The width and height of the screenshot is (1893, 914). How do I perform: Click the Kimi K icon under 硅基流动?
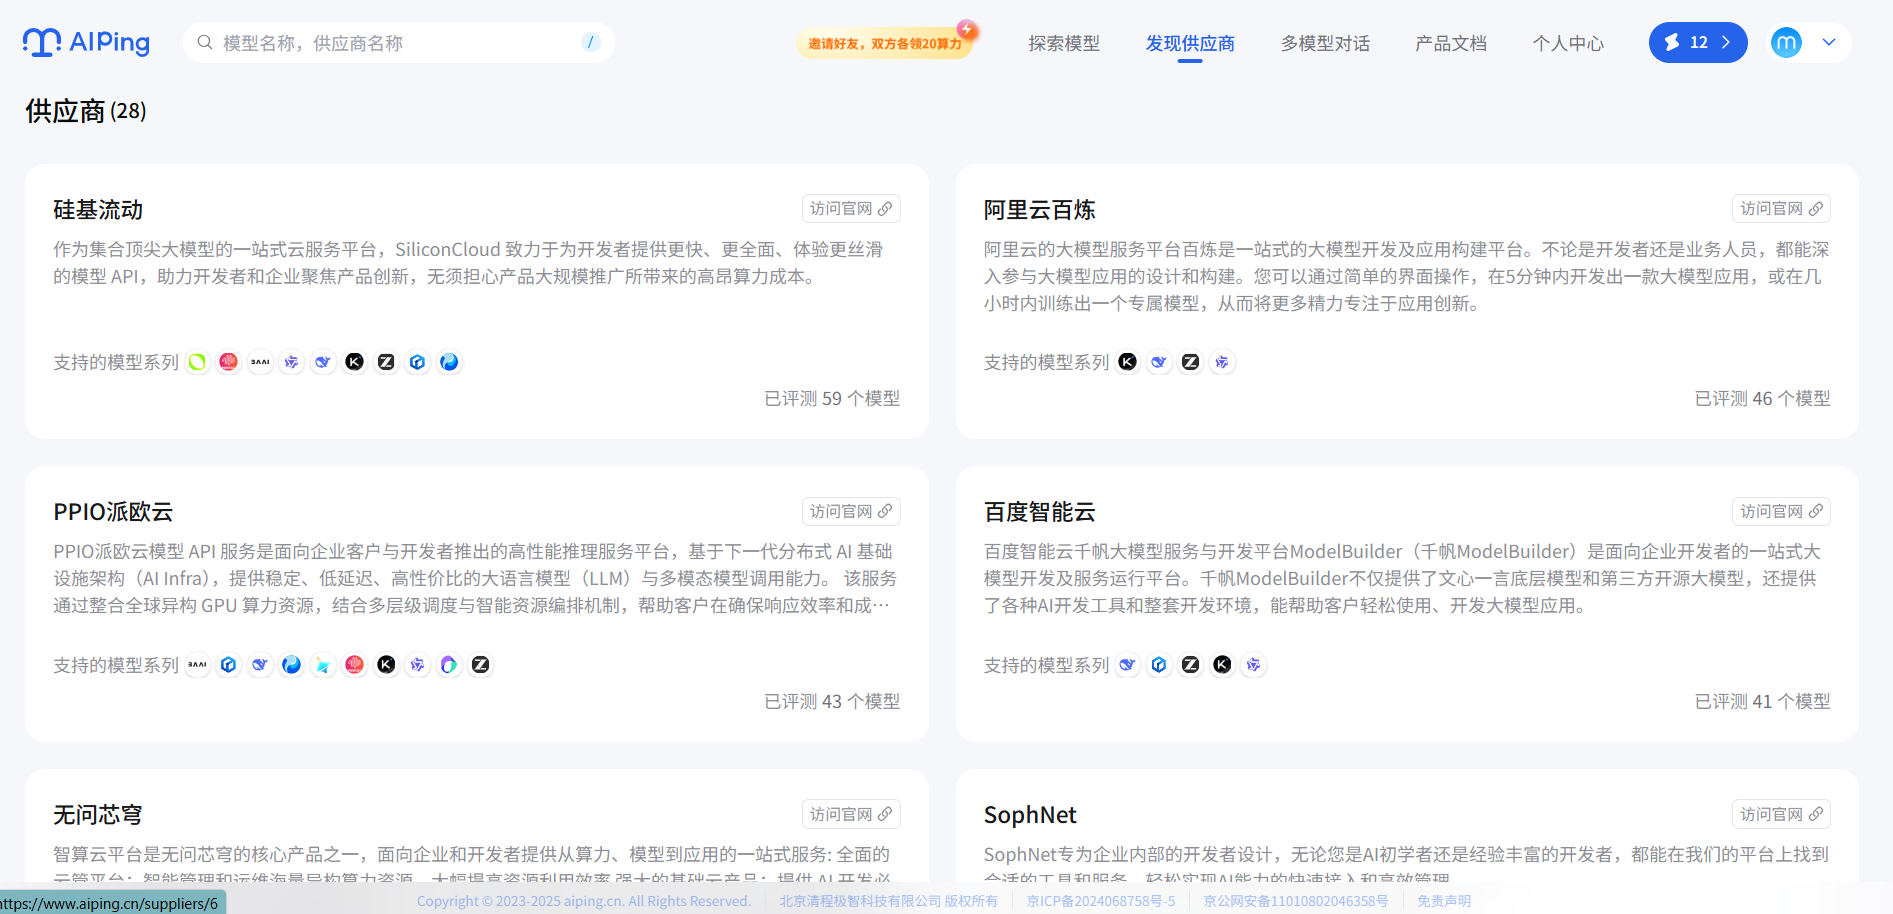(x=355, y=362)
